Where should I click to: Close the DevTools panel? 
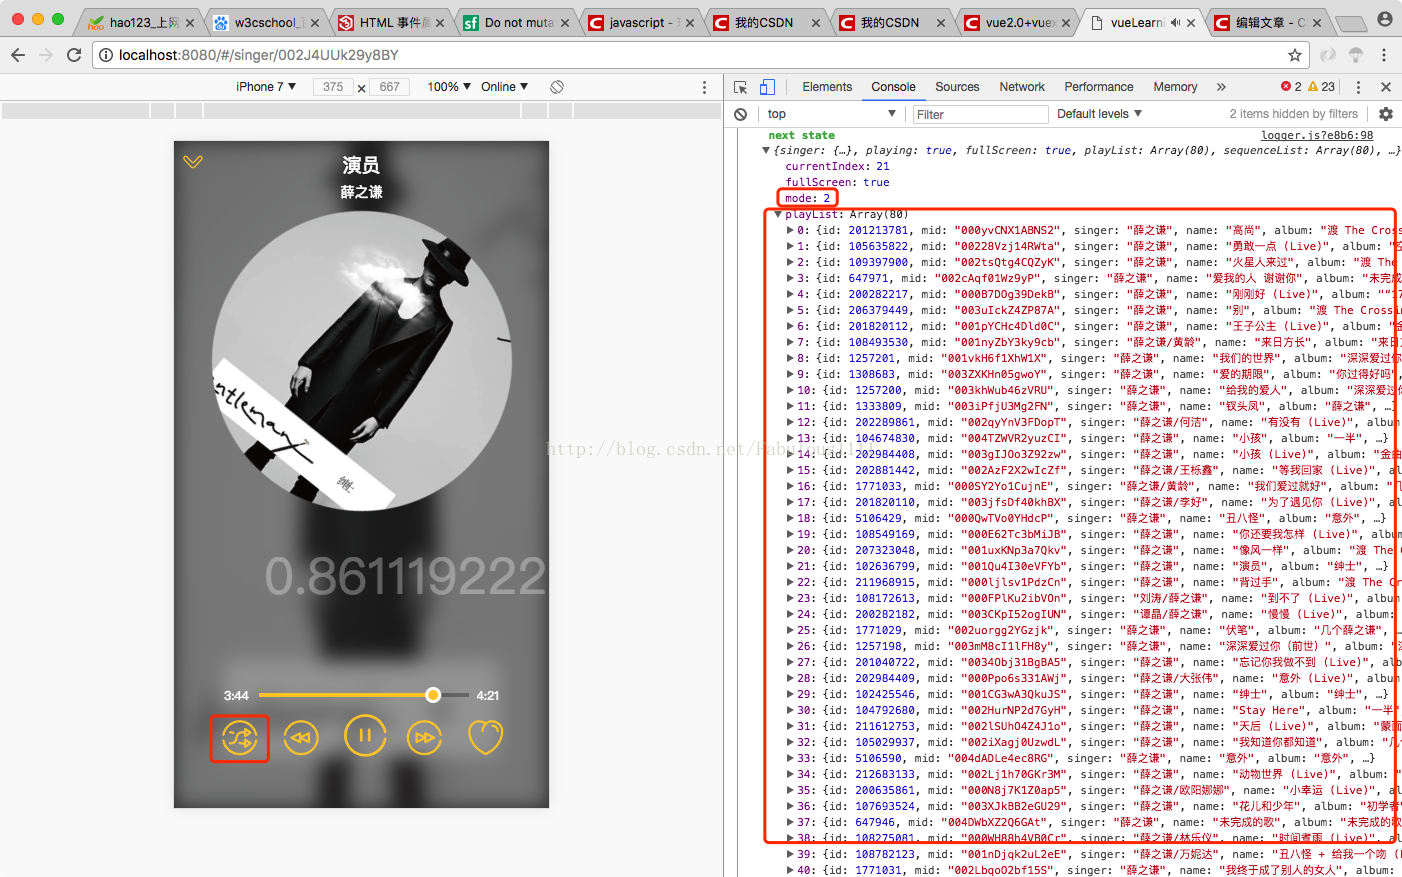tap(1386, 87)
